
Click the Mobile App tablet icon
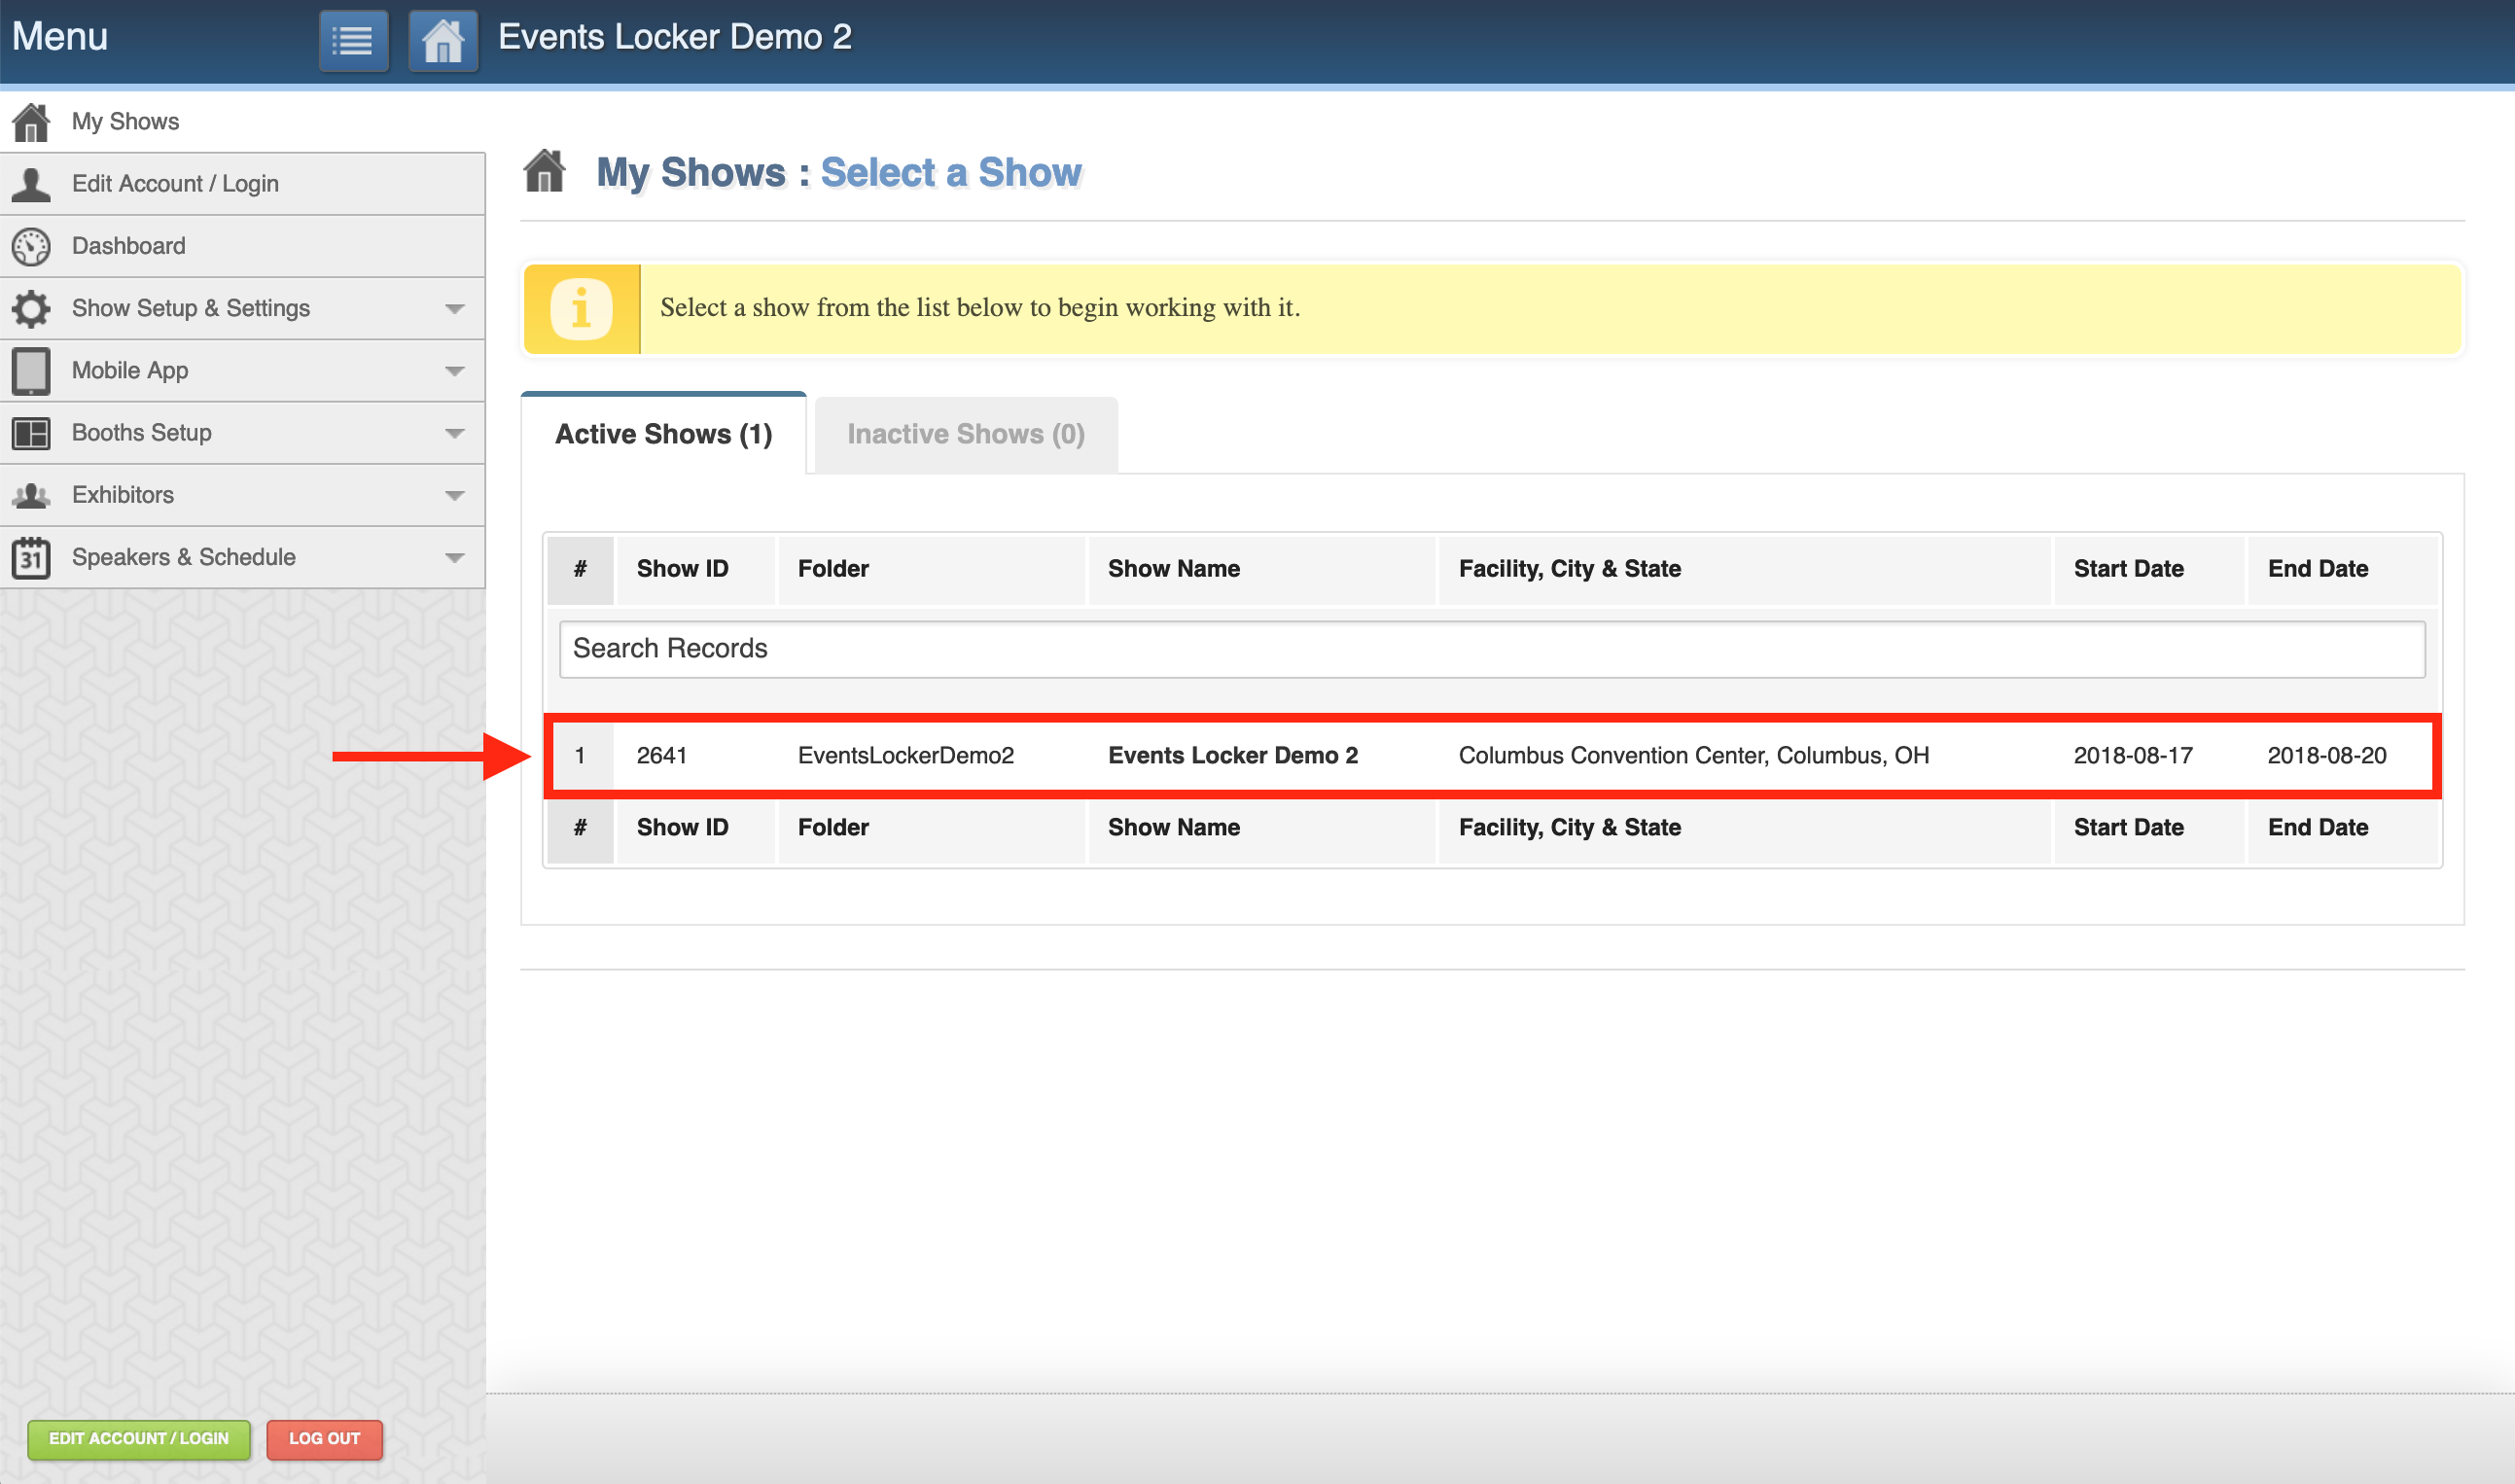tap(31, 370)
